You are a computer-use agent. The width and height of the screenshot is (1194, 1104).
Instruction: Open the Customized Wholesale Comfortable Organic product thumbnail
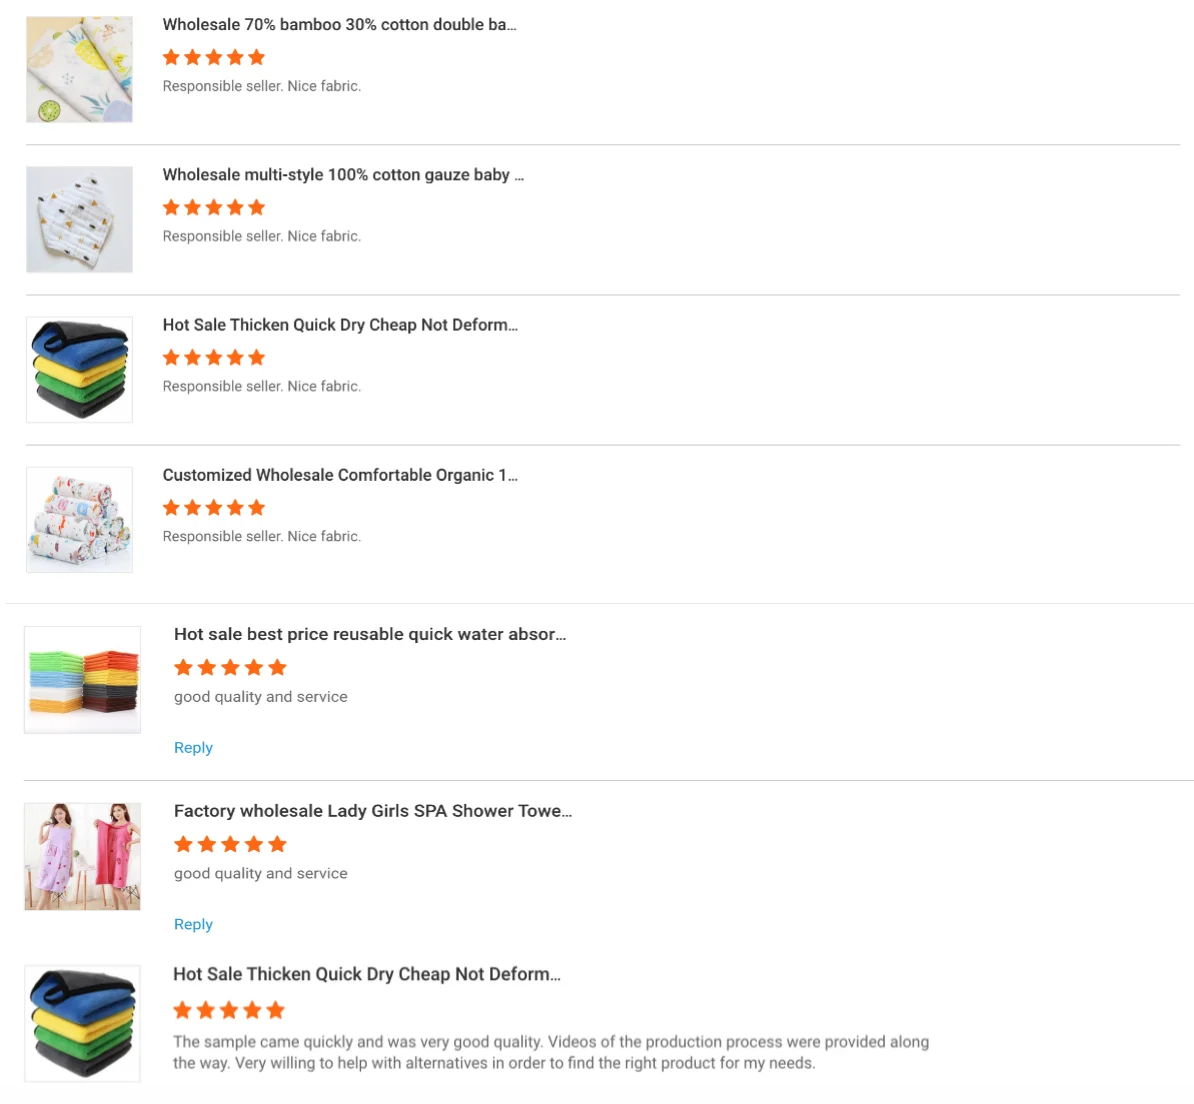(79, 519)
